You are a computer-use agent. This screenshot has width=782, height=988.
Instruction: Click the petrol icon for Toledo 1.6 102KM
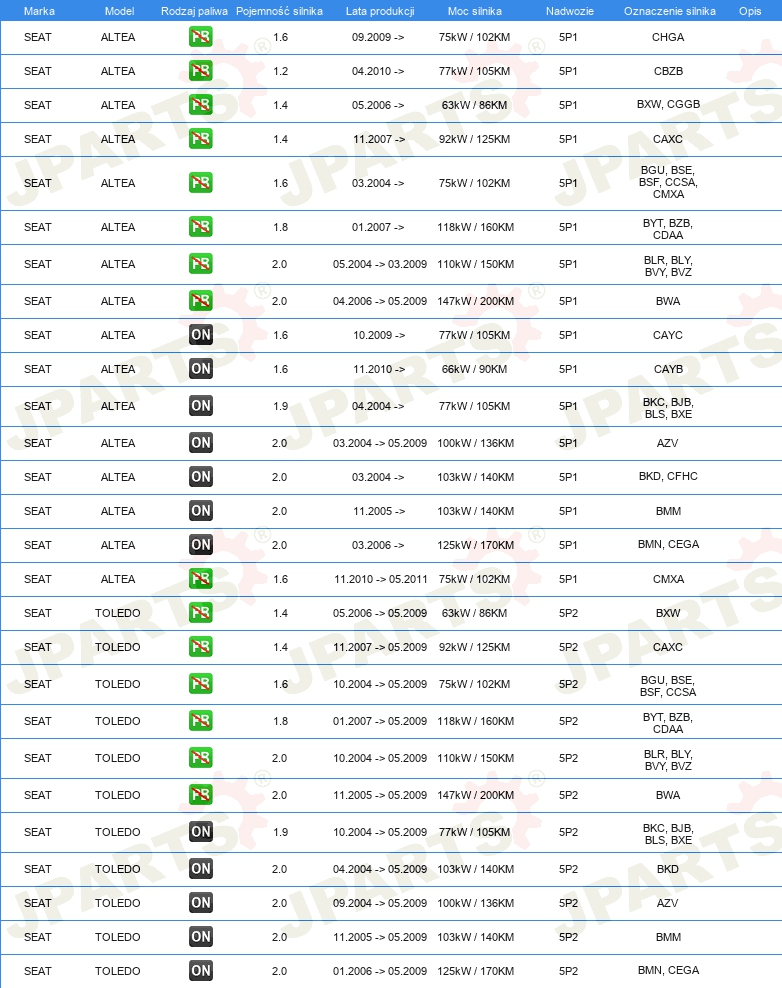pos(200,684)
